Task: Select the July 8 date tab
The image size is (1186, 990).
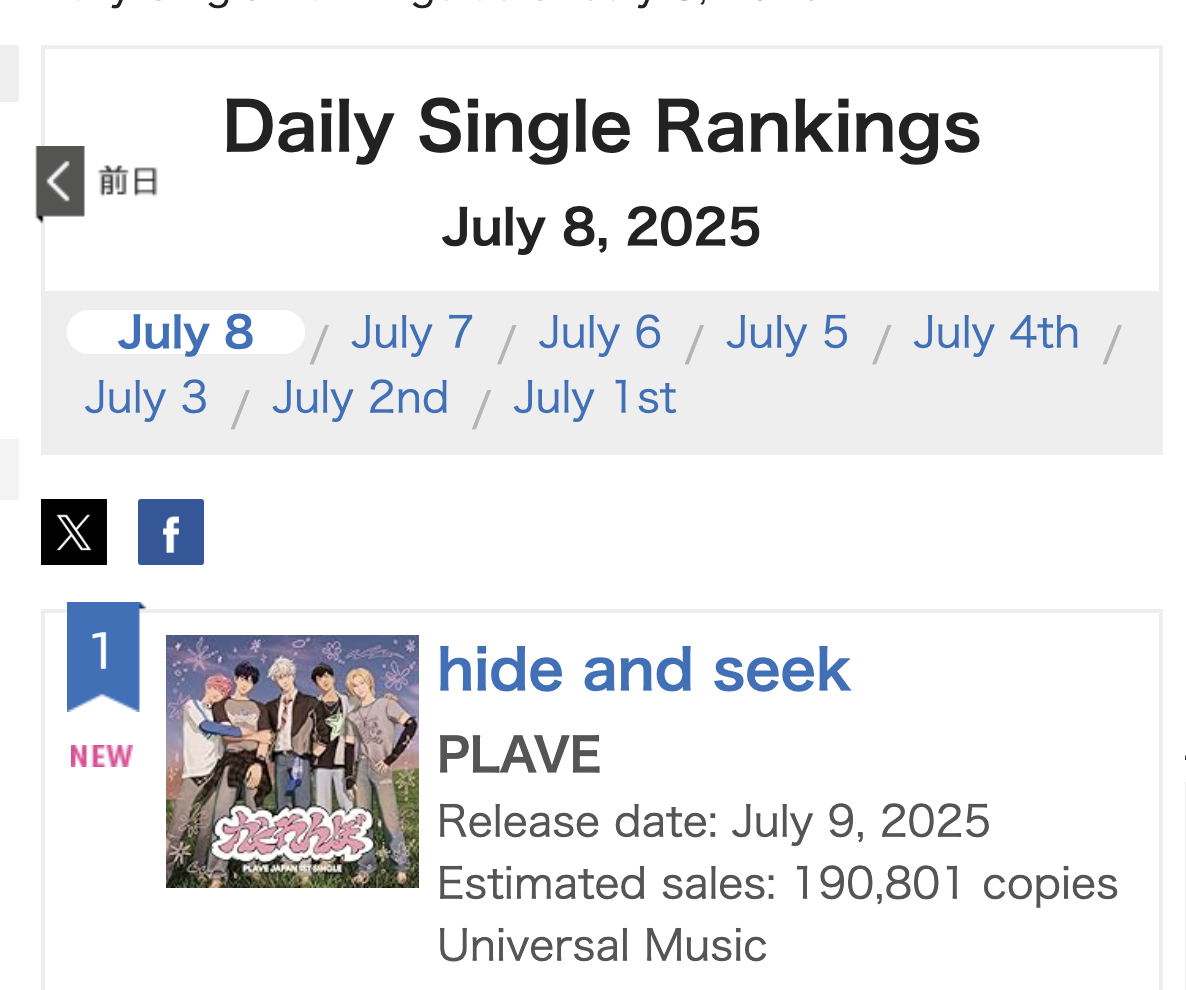Action: coord(186,333)
